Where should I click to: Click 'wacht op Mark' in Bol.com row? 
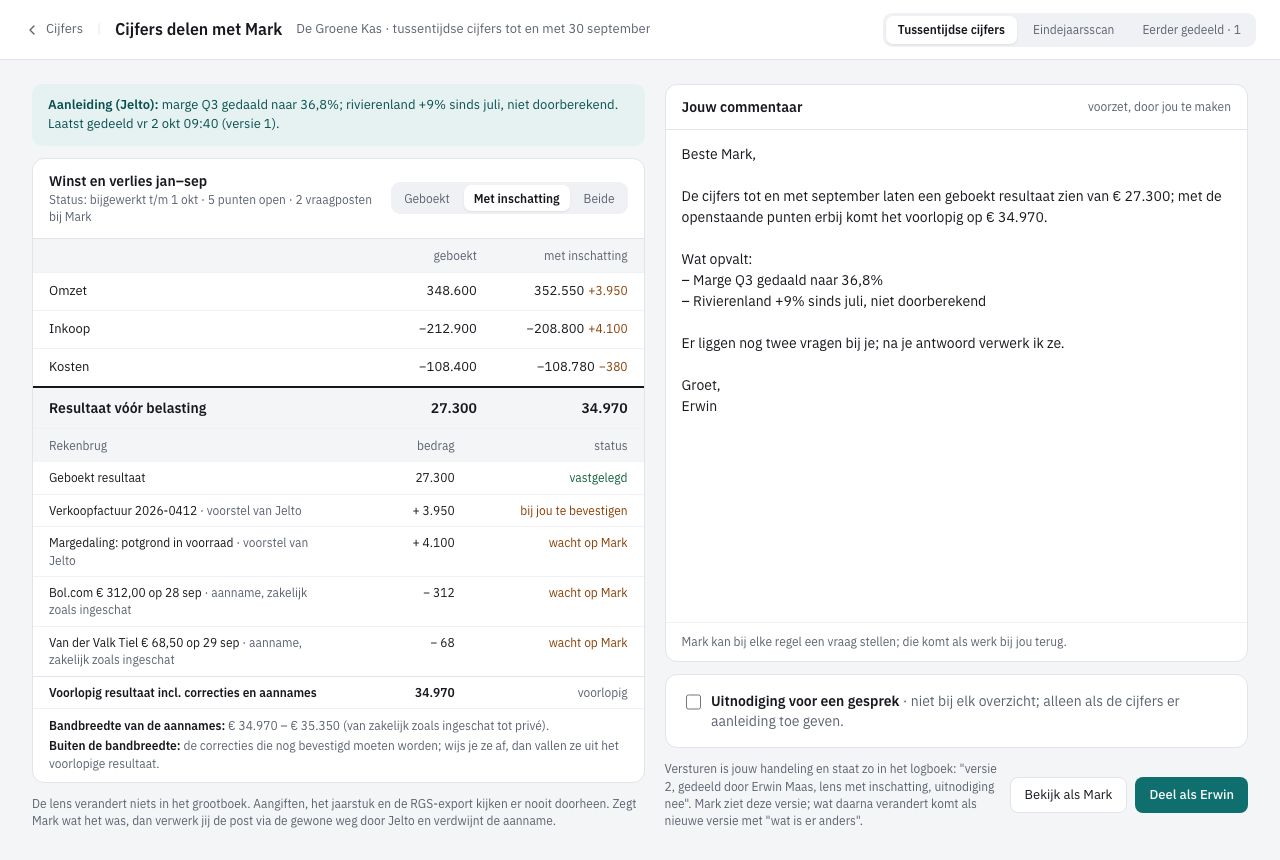pos(588,593)
